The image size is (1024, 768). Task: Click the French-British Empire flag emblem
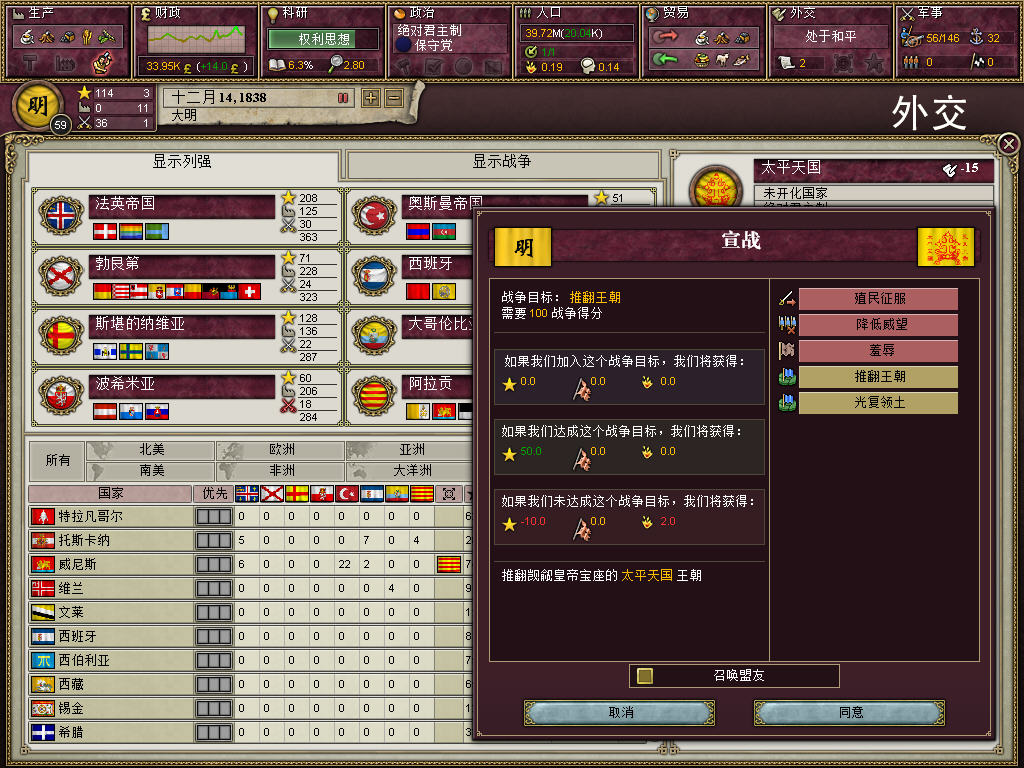click(61, 216)
